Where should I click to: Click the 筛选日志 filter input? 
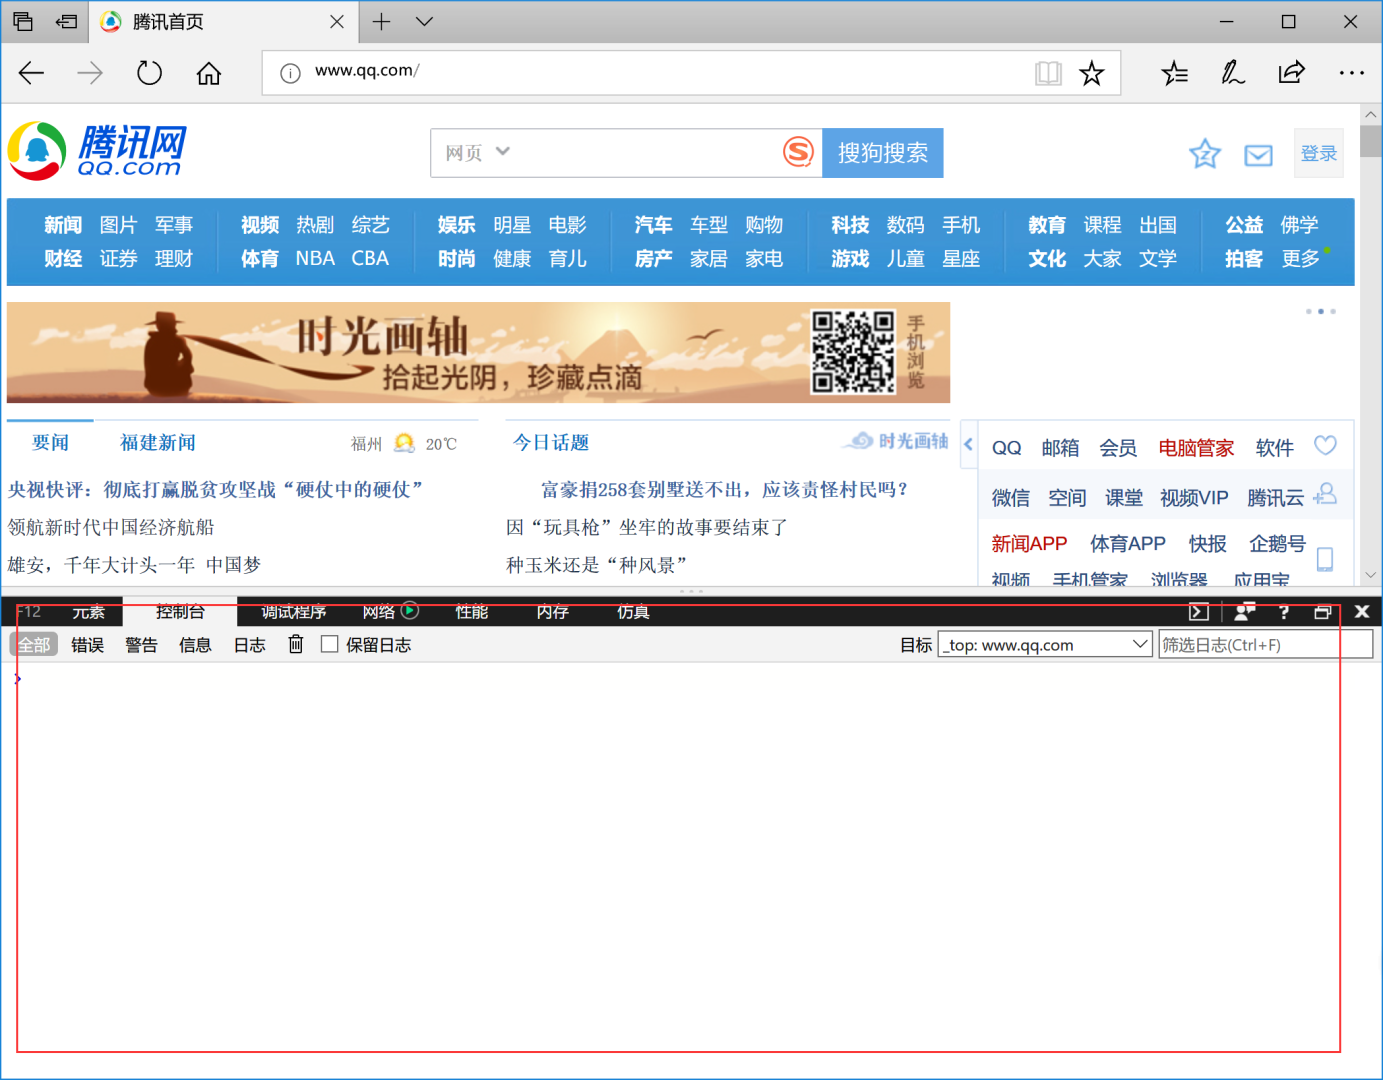tap(1265, 645)
